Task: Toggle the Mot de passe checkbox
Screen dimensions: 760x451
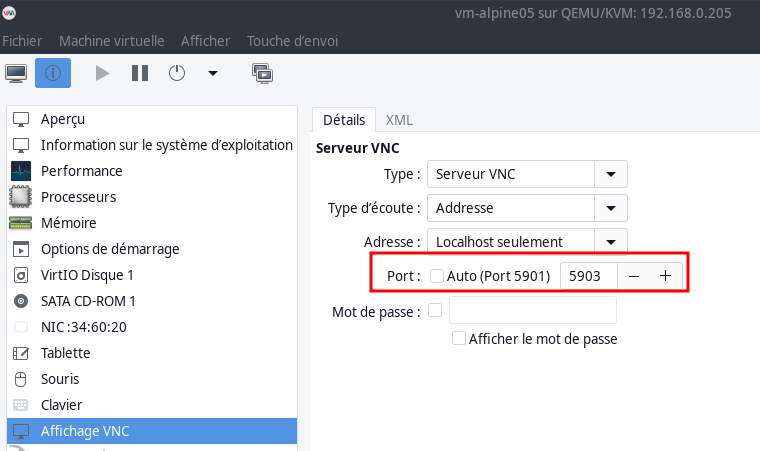Action: 435,311
